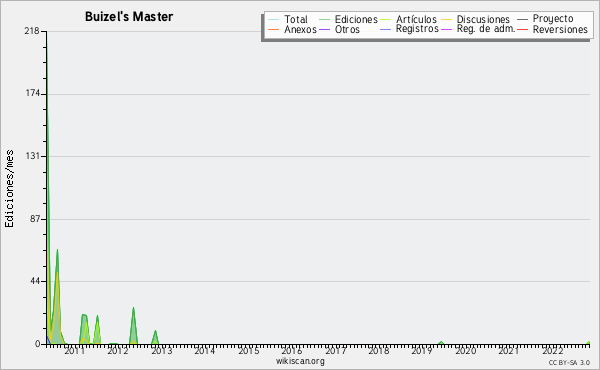Click the chart title "Buizel's Master"
This screenshot has width=600, height=370.
click(x=129, y=16)
